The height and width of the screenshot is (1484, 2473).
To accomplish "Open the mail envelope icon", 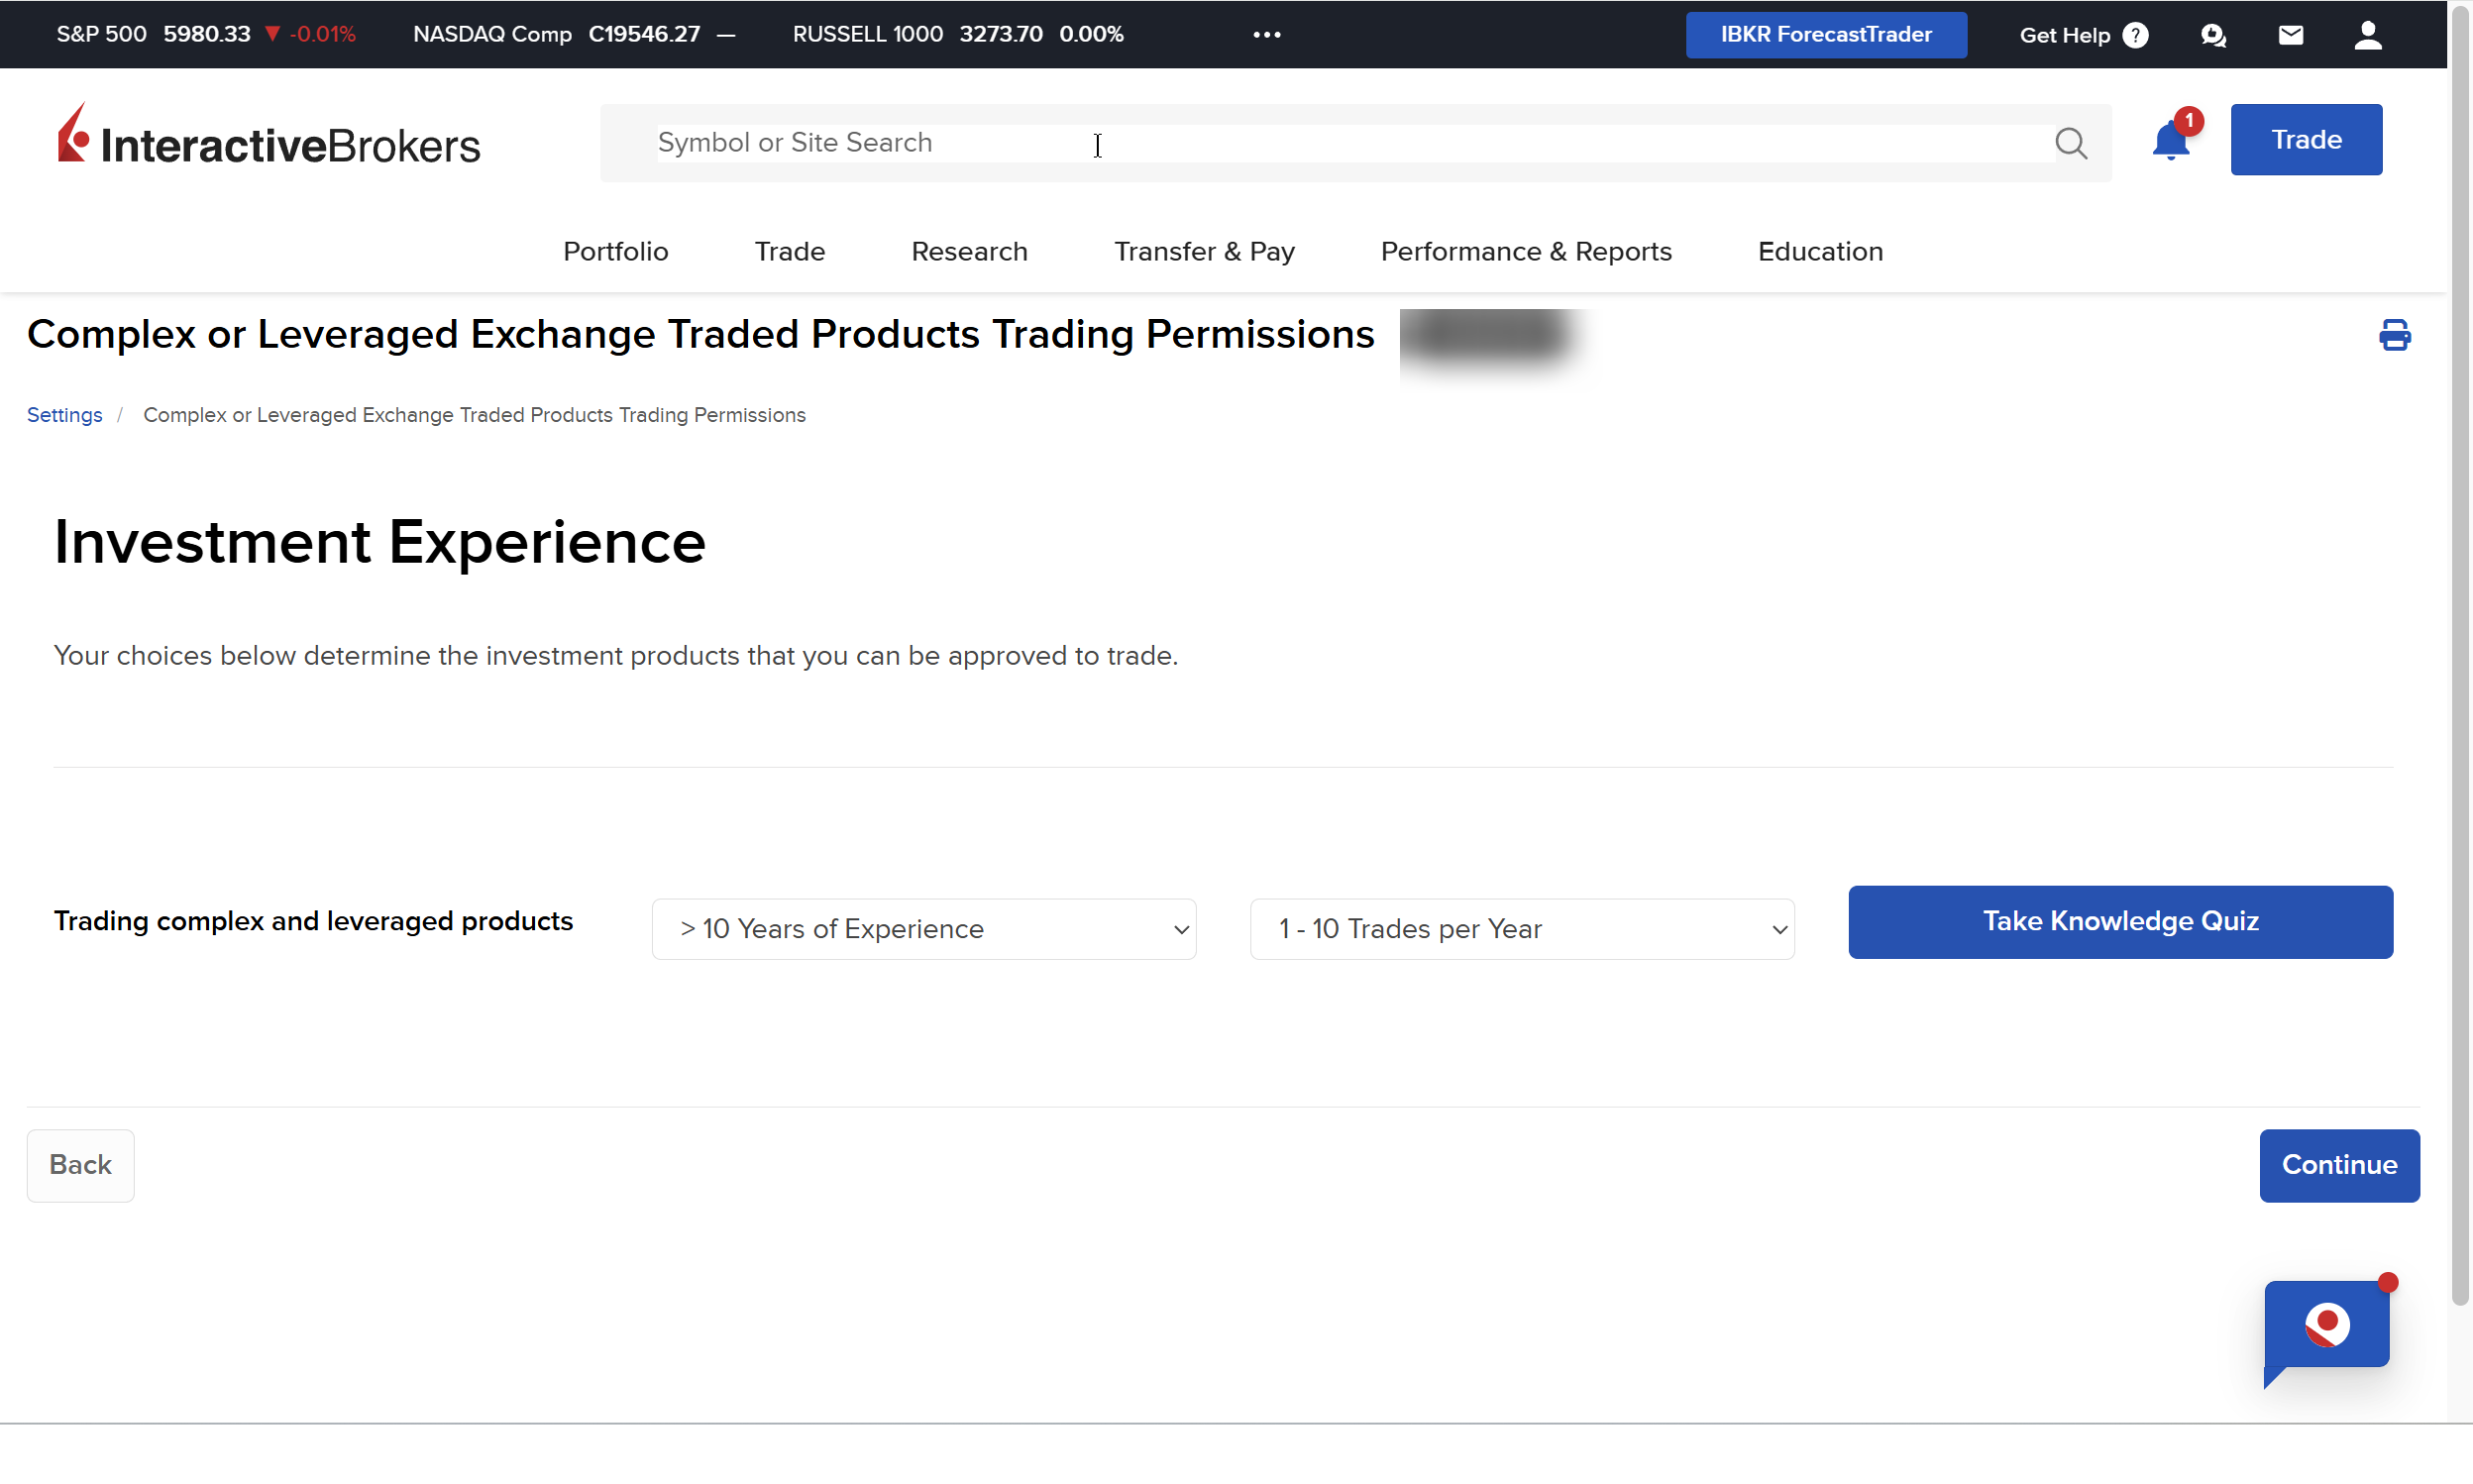I will (x=2290, y=35).
